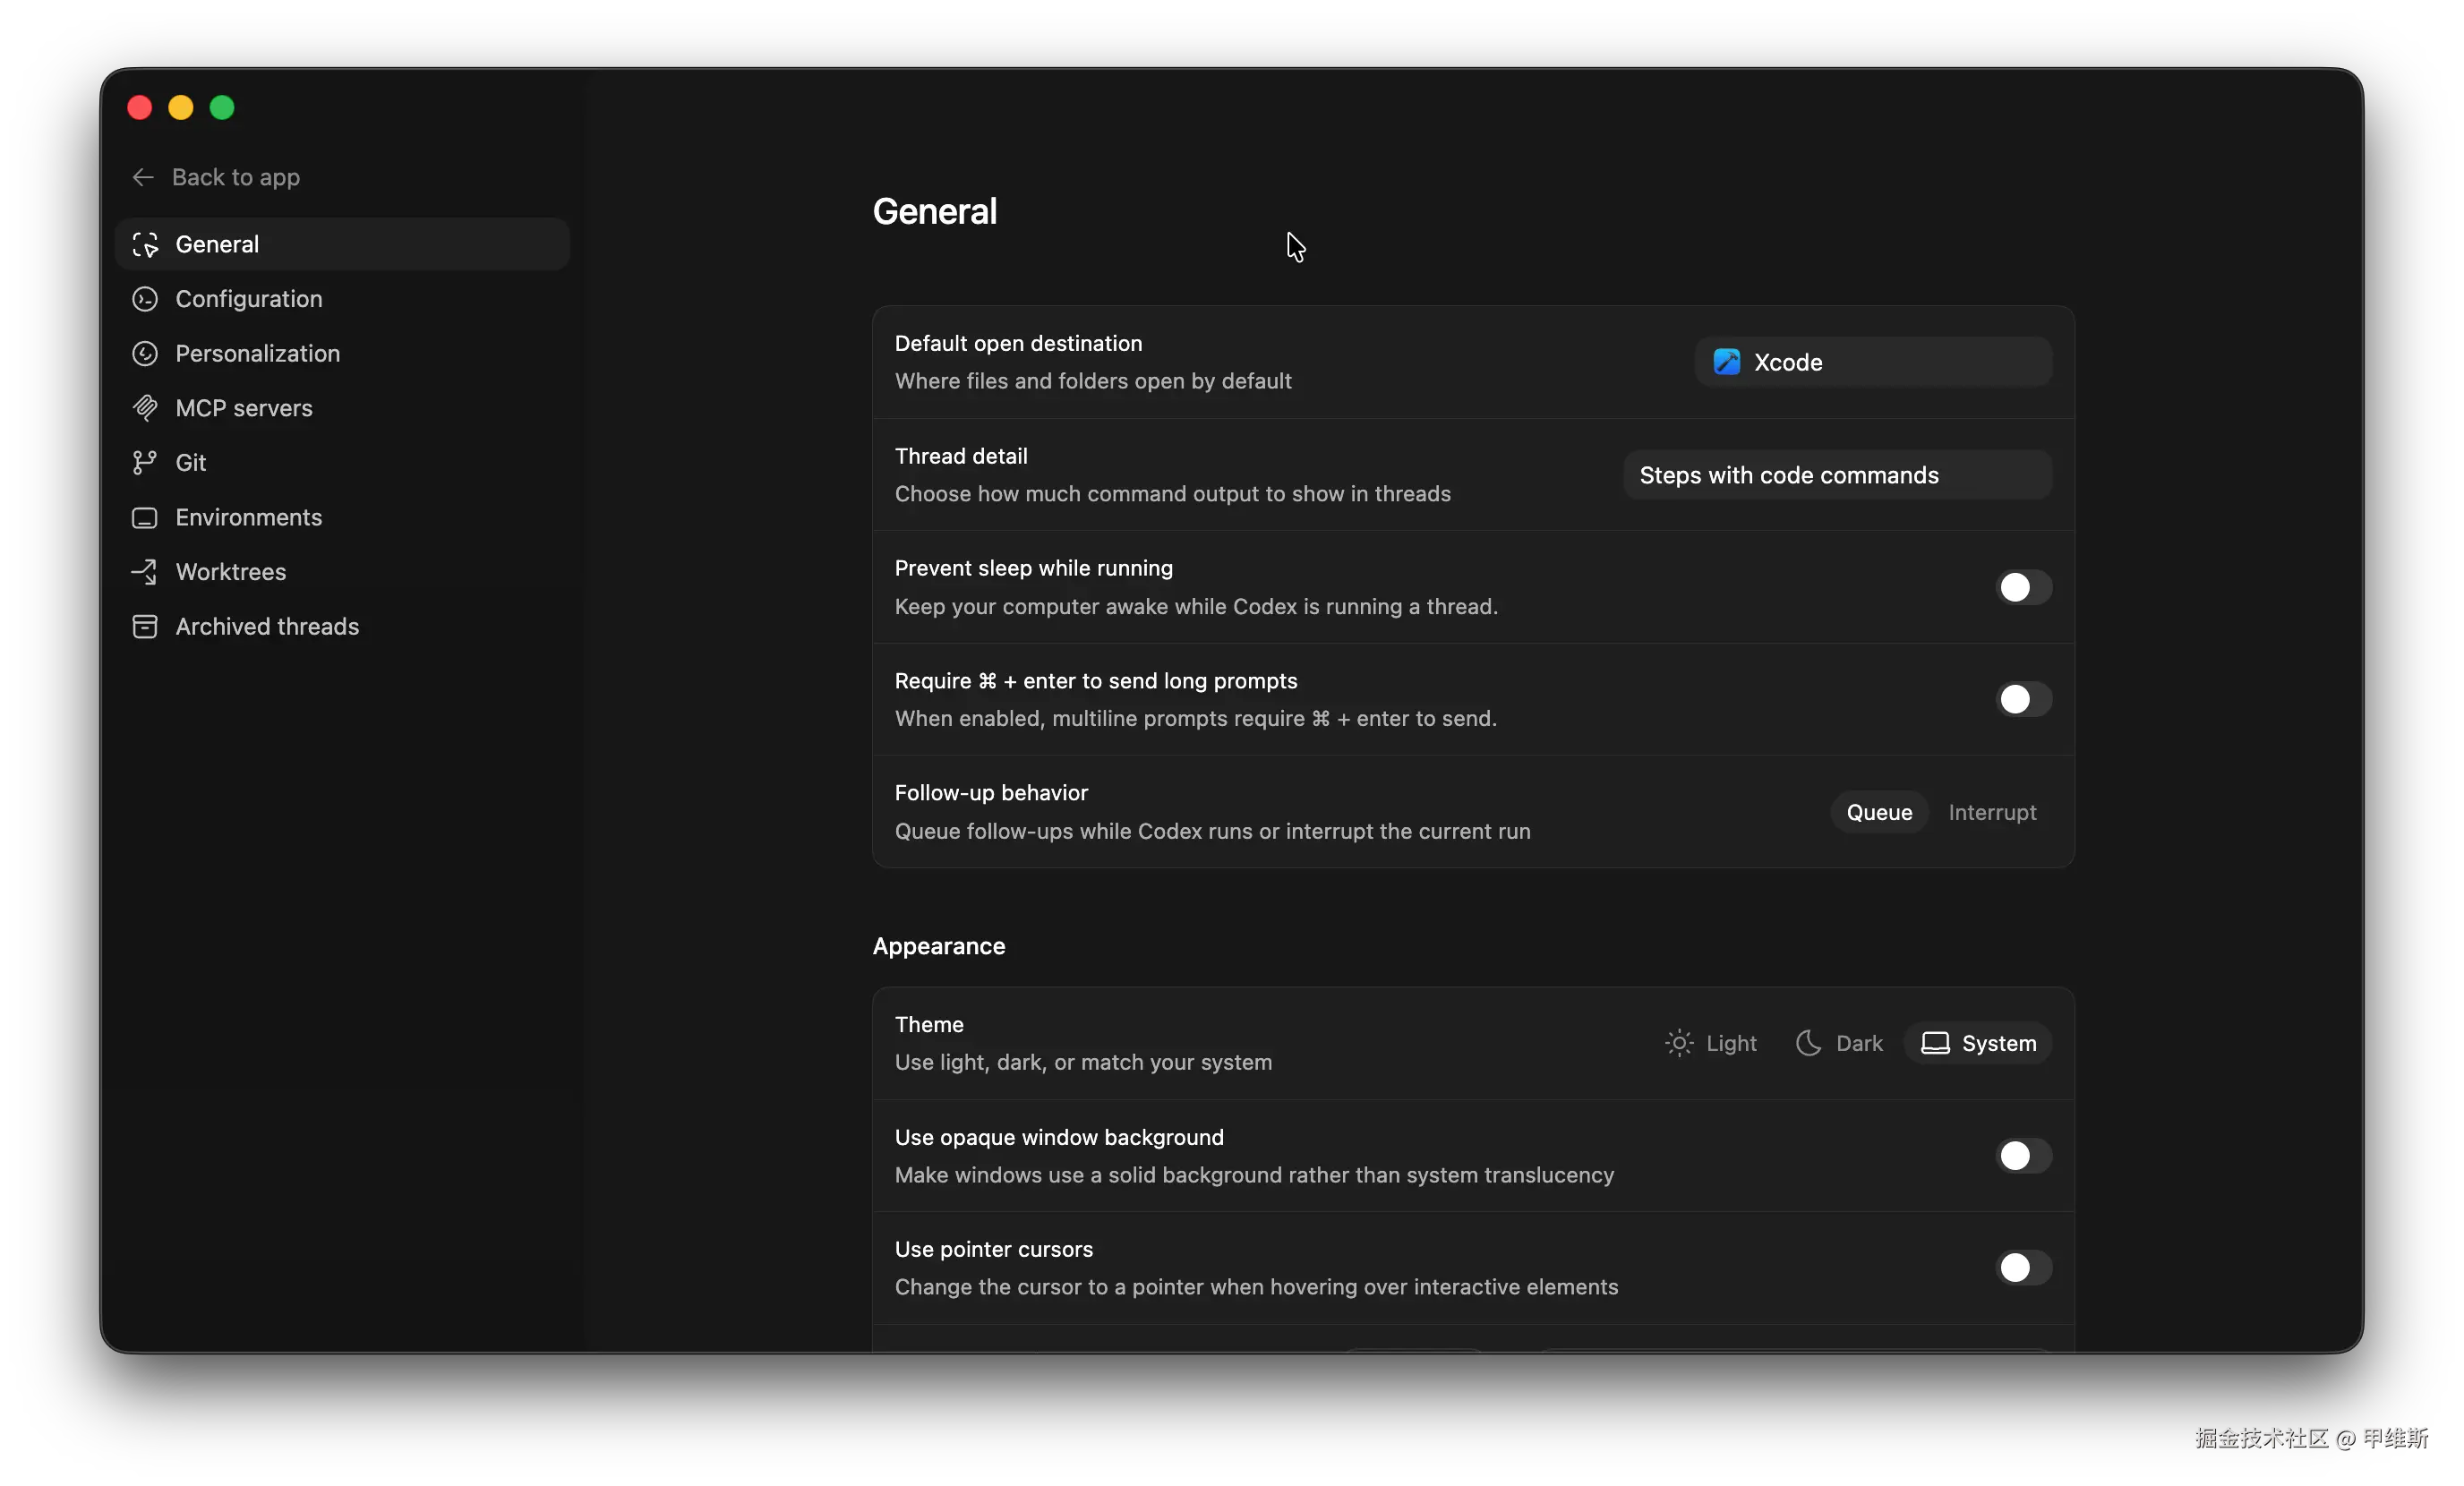Select Interrupt follow-up behavior

1991,813
